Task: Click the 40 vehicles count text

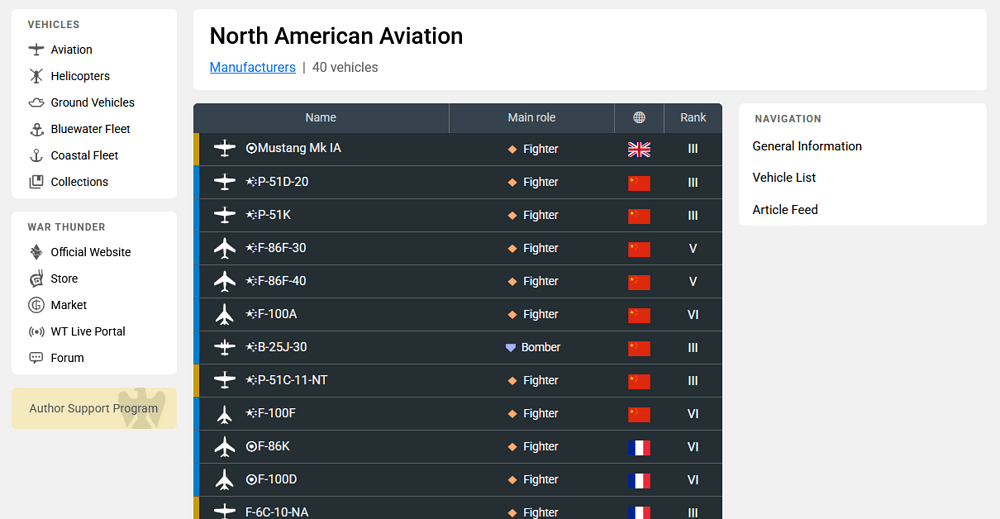Action: 345,68
